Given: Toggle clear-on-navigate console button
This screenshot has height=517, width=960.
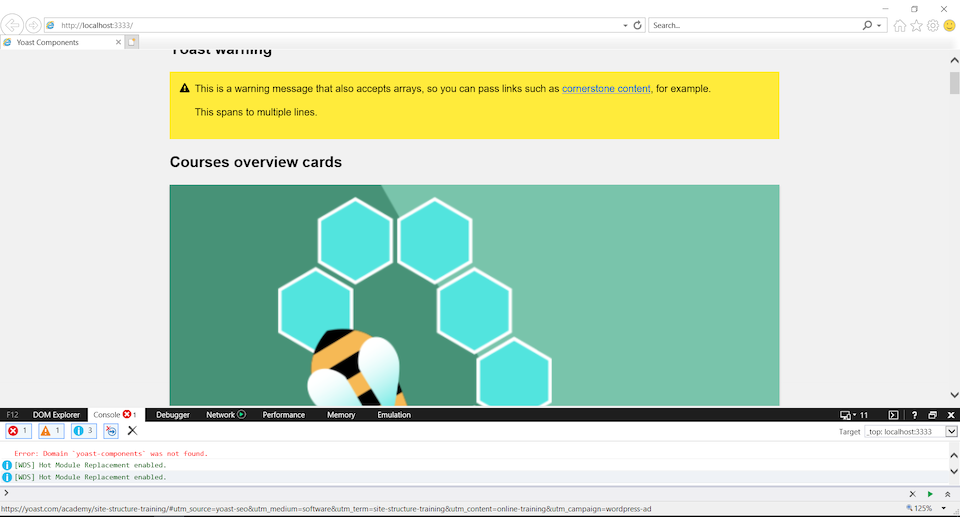Looking at the screenshot, I should coord(111,431).
